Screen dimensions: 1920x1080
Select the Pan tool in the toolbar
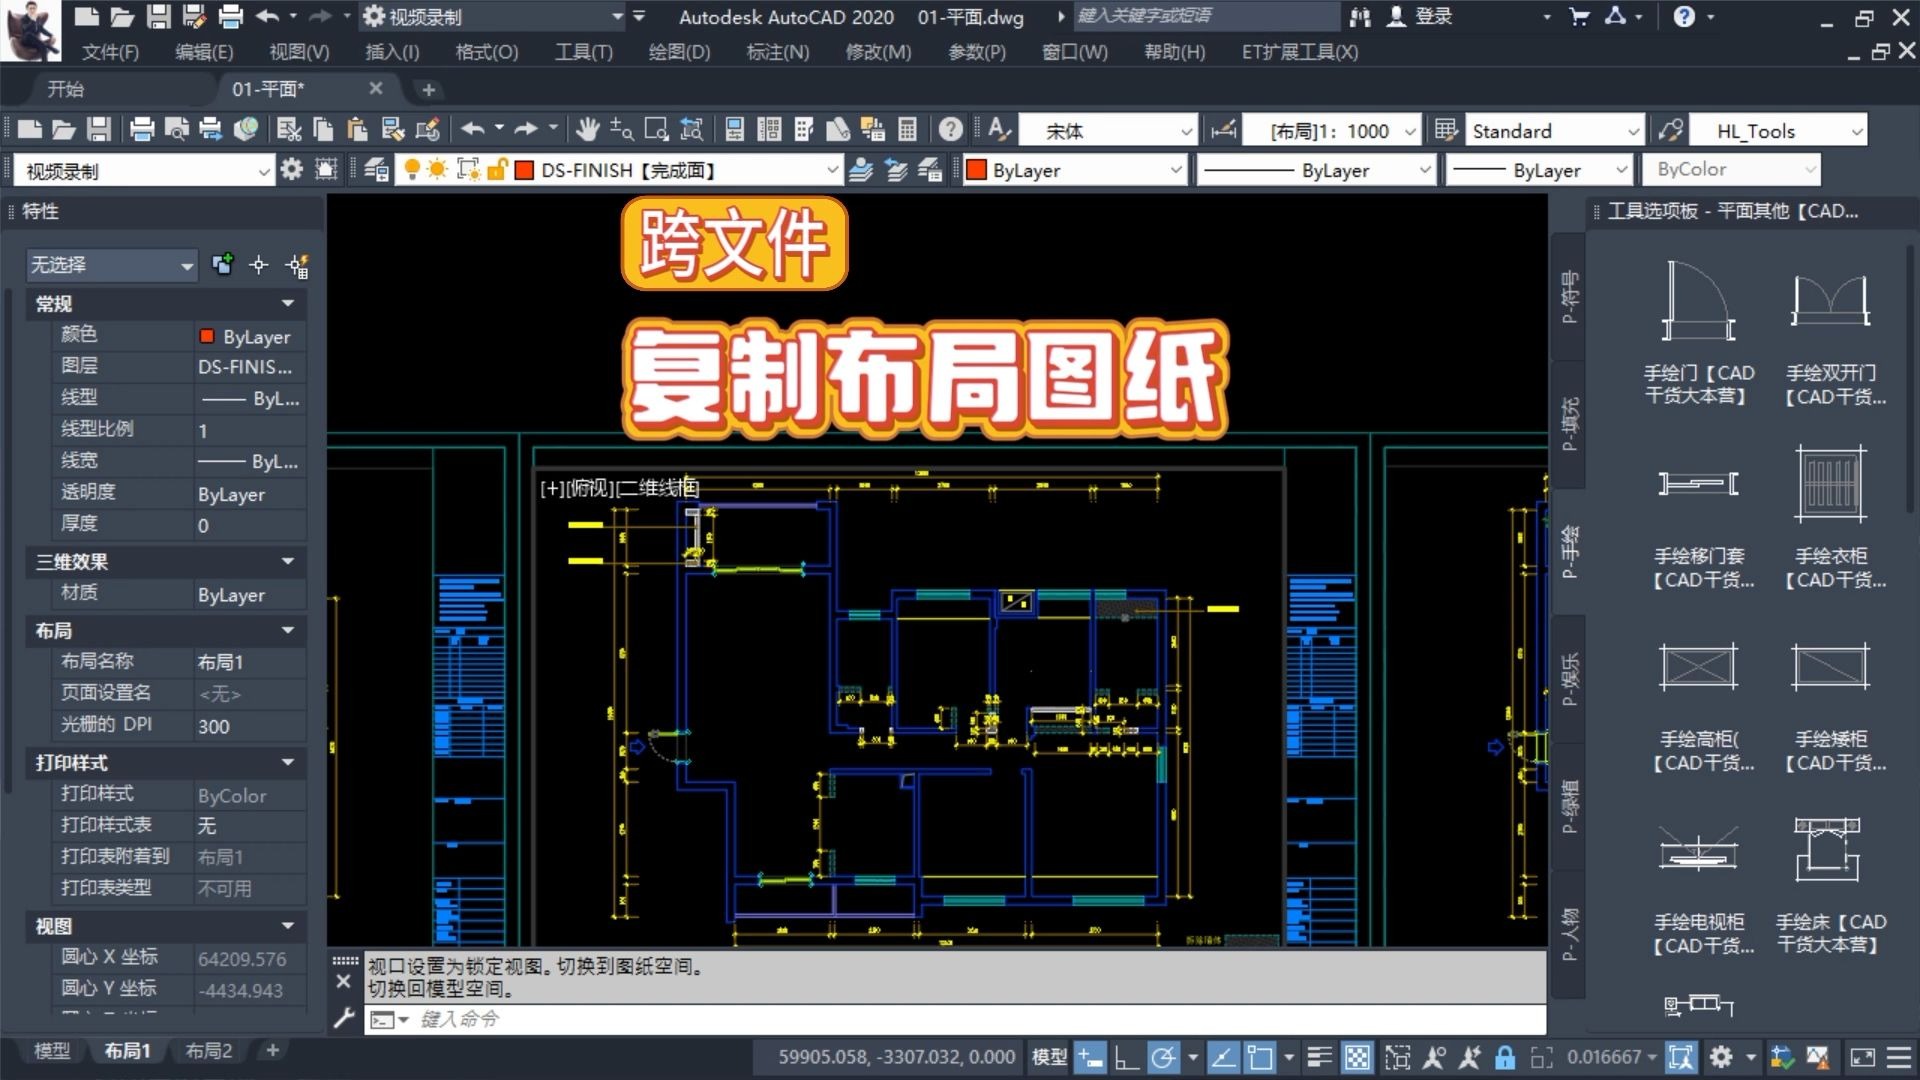587,128
